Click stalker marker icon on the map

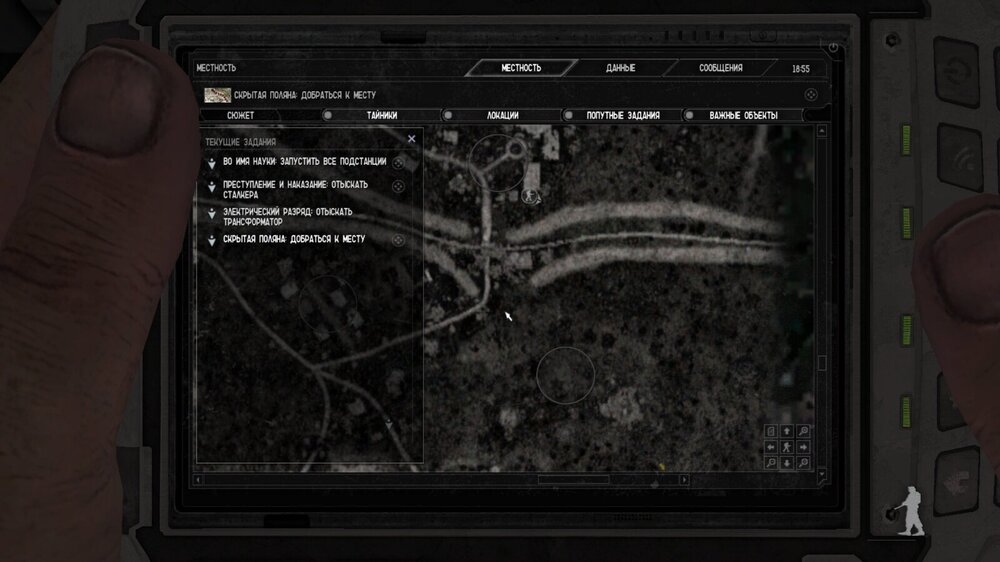pyautogui.click(x=530, y=196)
